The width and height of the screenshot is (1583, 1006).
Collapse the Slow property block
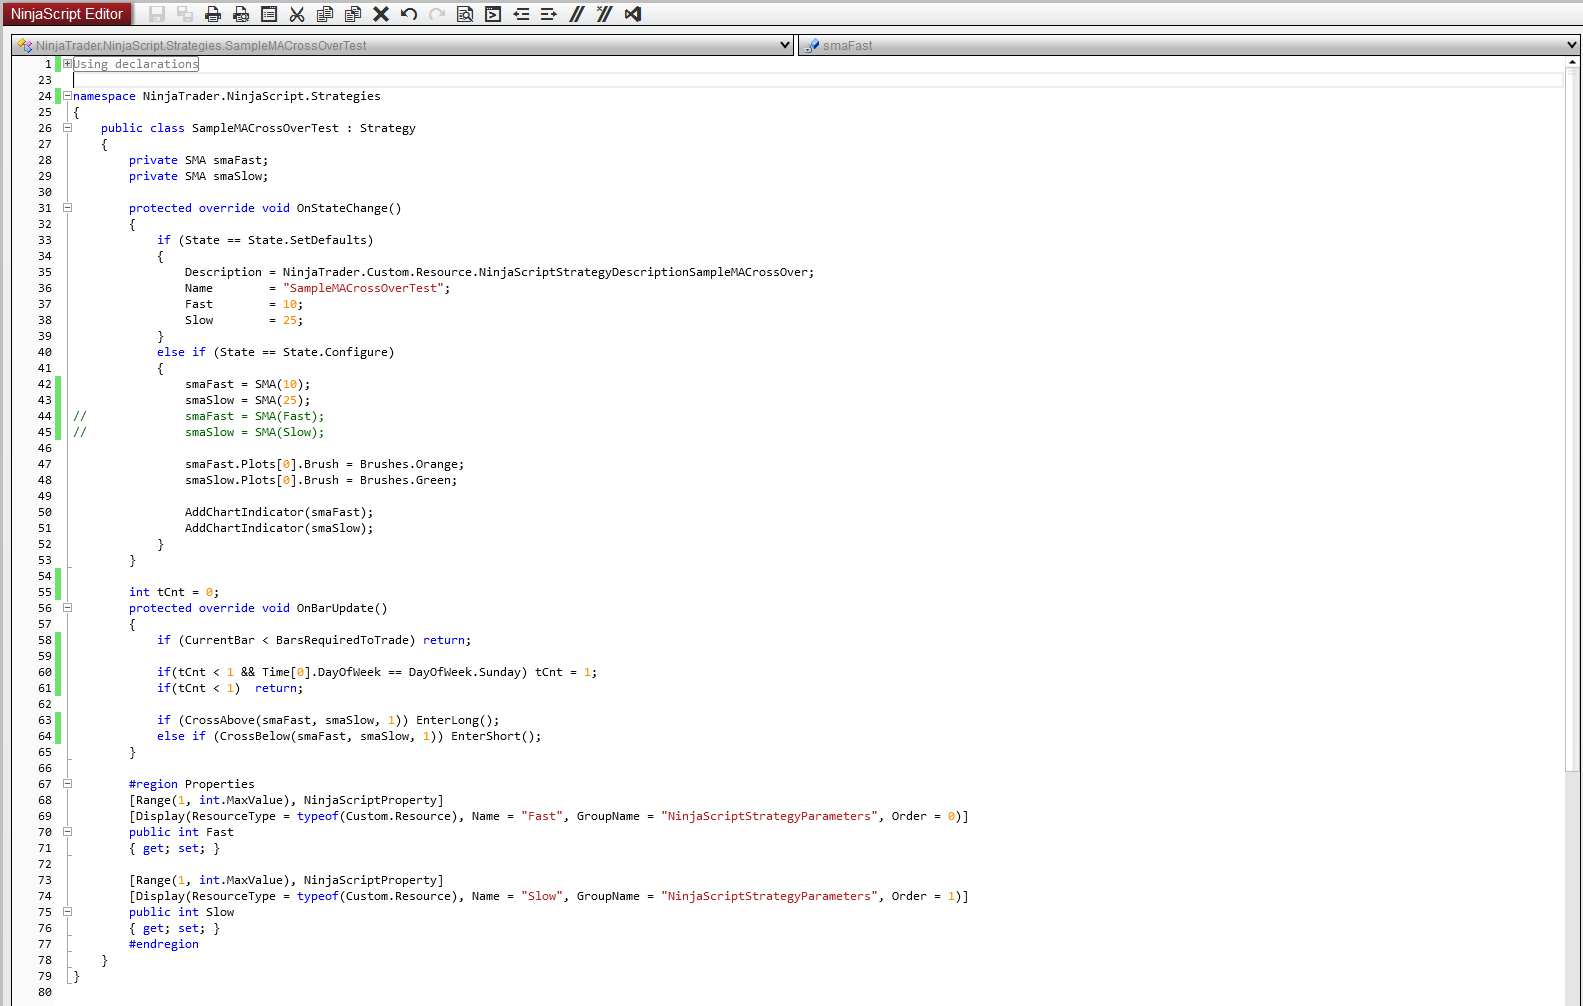coord(67,912)
